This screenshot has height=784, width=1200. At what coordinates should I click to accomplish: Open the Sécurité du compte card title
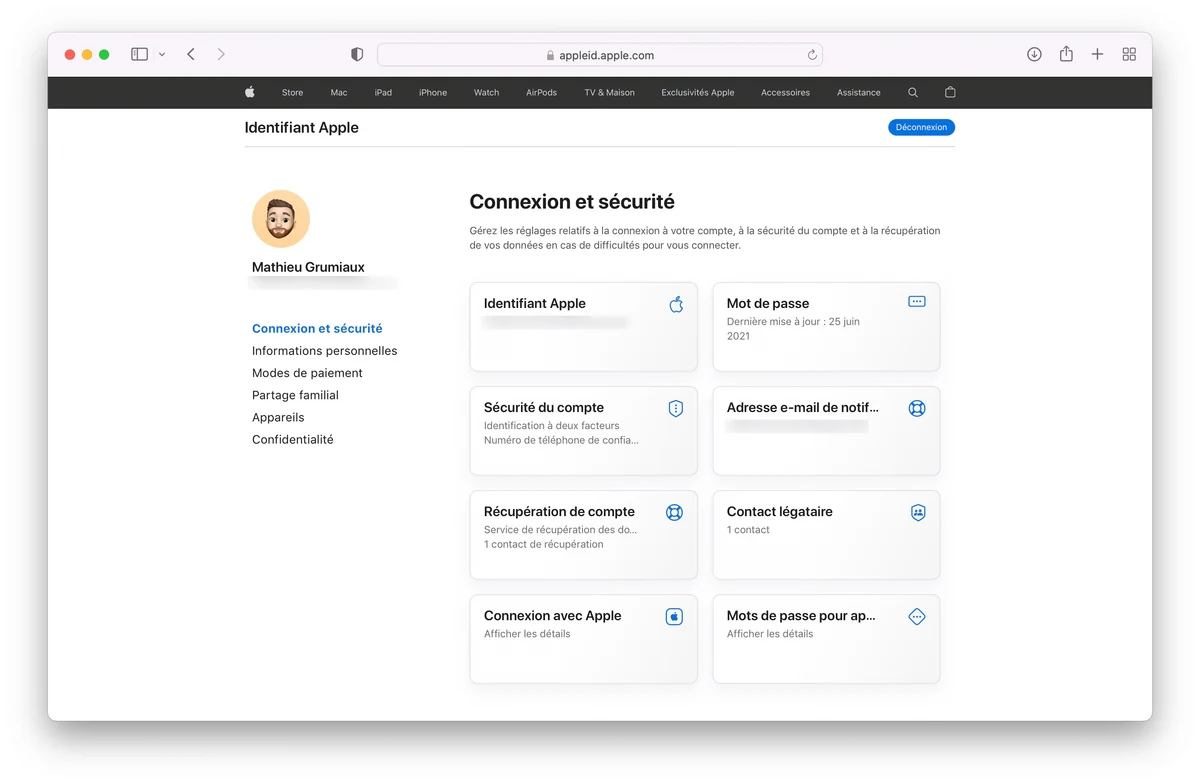pos(544,407)
